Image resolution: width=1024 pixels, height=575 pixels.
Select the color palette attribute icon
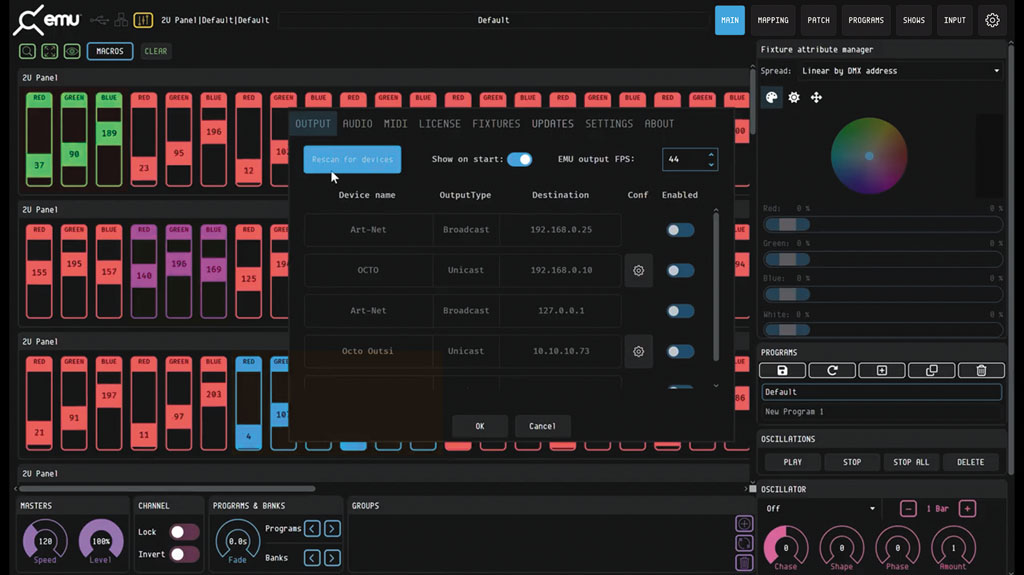pos(772,97)
